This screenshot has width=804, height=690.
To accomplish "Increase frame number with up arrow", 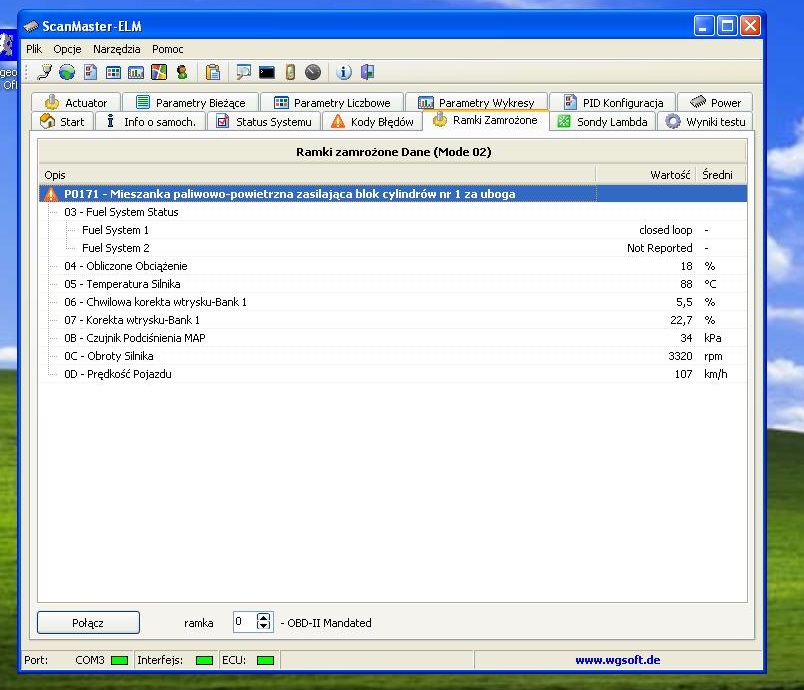I will [264, 617].
